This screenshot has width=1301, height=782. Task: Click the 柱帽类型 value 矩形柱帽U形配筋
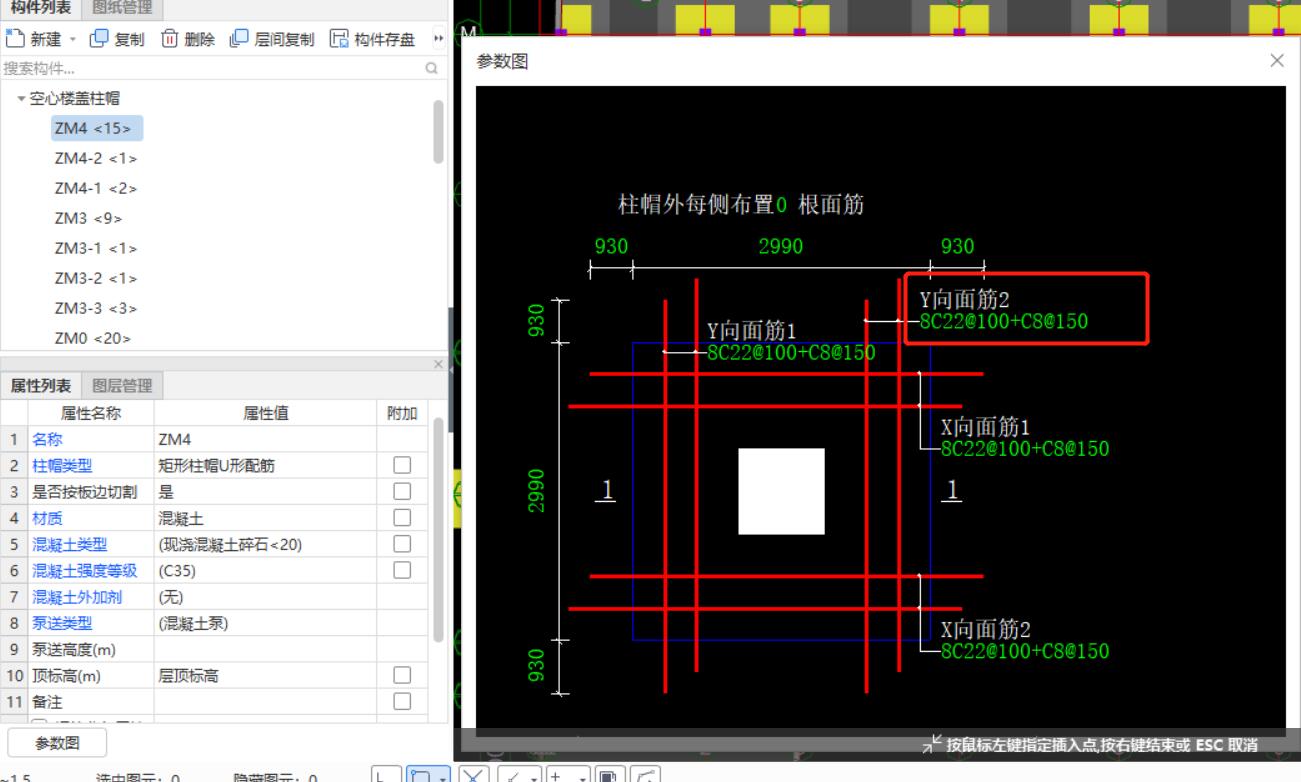[265, 465]
